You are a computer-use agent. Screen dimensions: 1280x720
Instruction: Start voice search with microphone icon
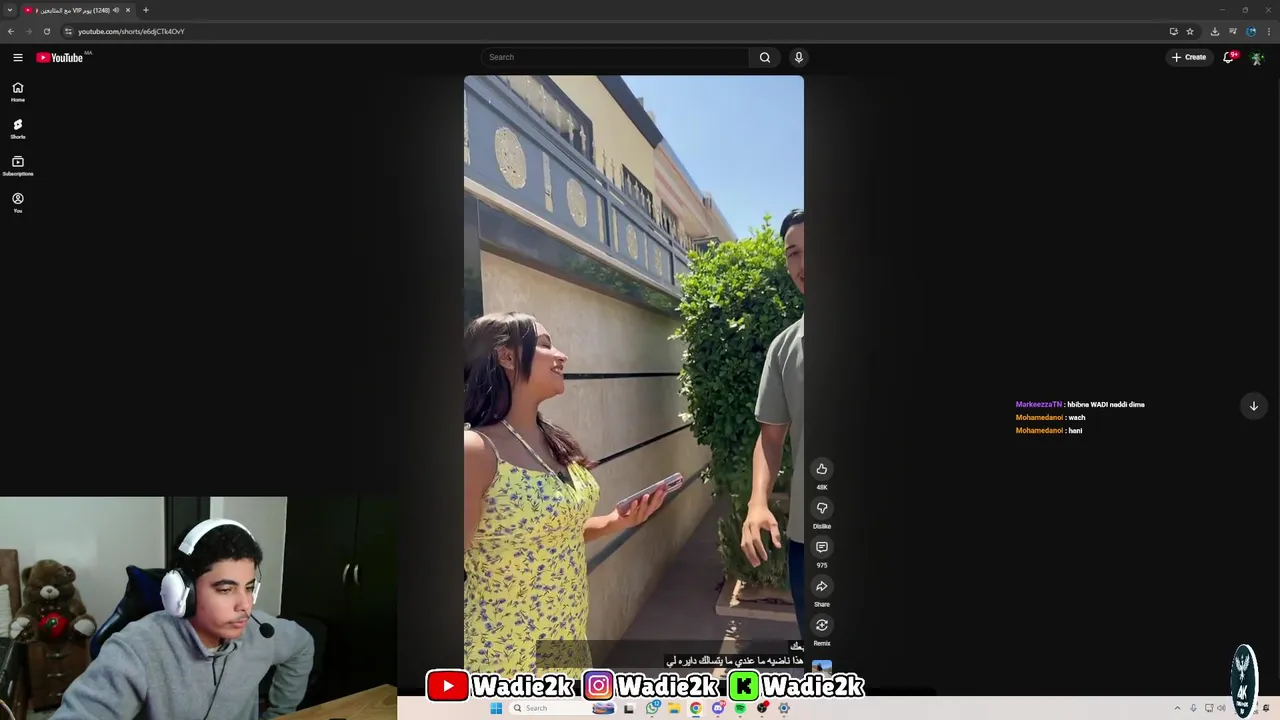coord(798,57)
